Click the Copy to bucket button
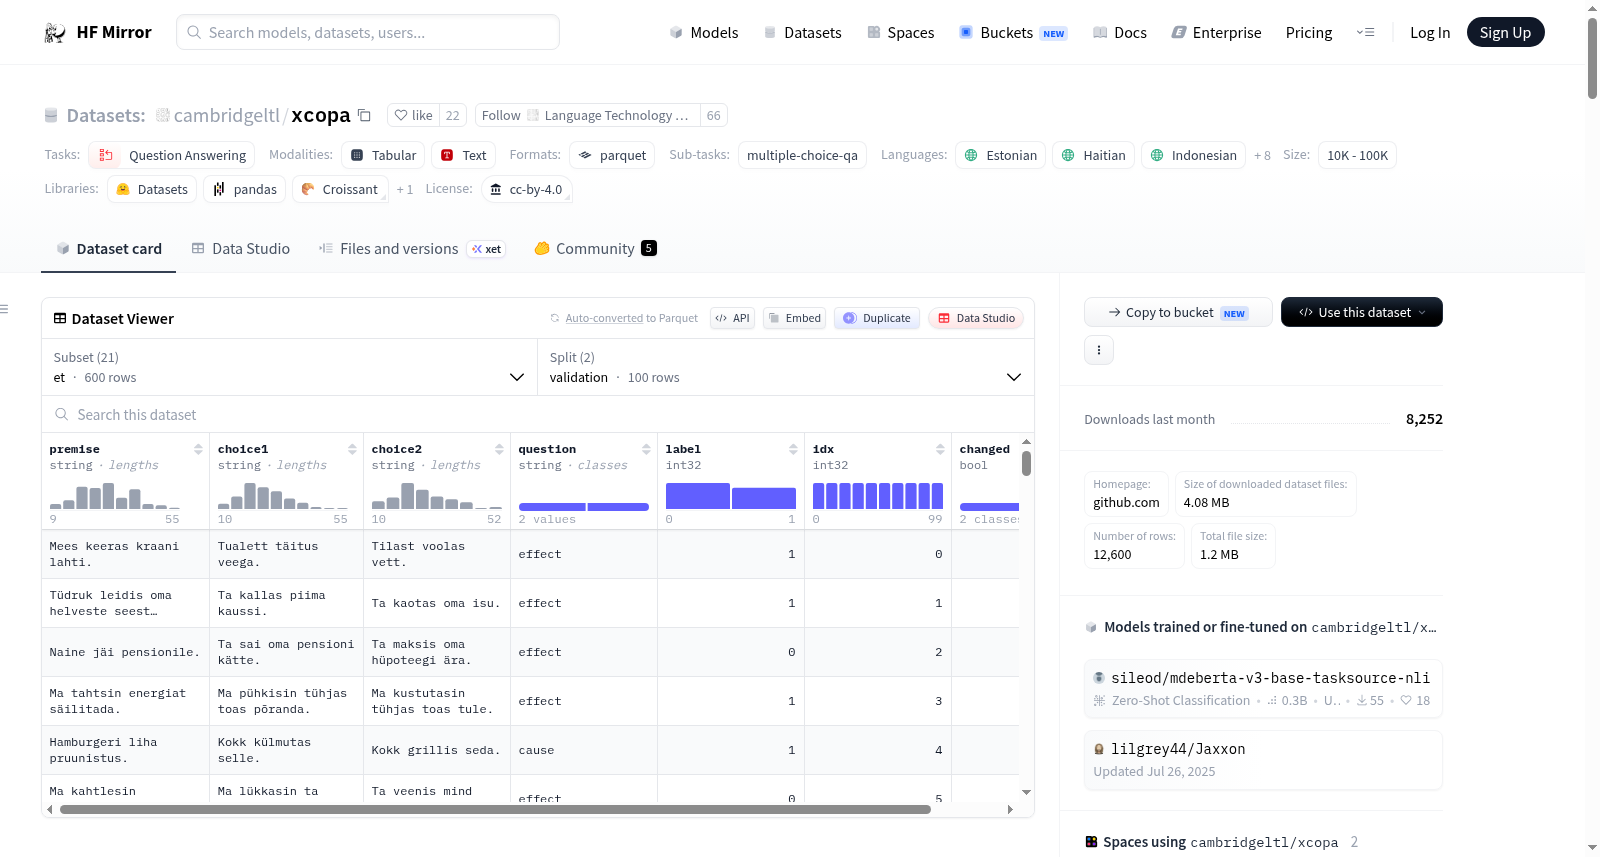 pos(1178,312)
